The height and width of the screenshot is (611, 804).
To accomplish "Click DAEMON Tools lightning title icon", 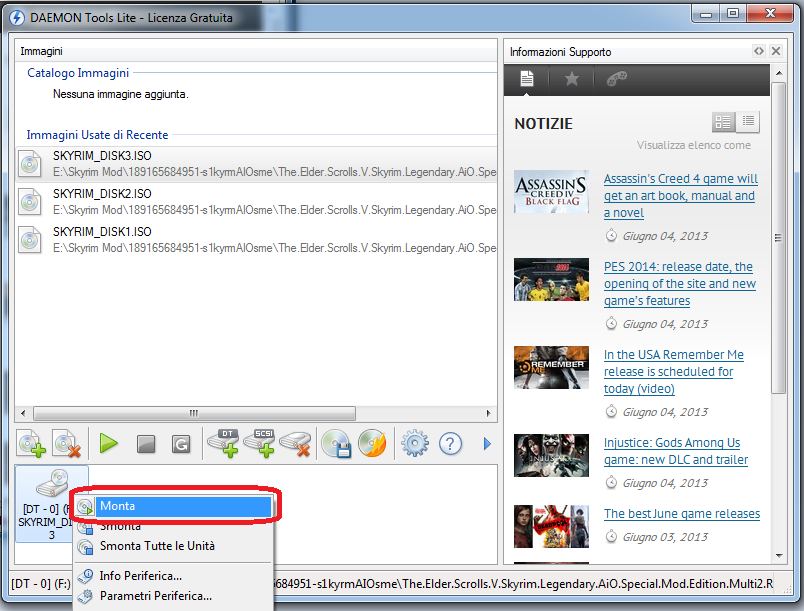I will [17, 18].
